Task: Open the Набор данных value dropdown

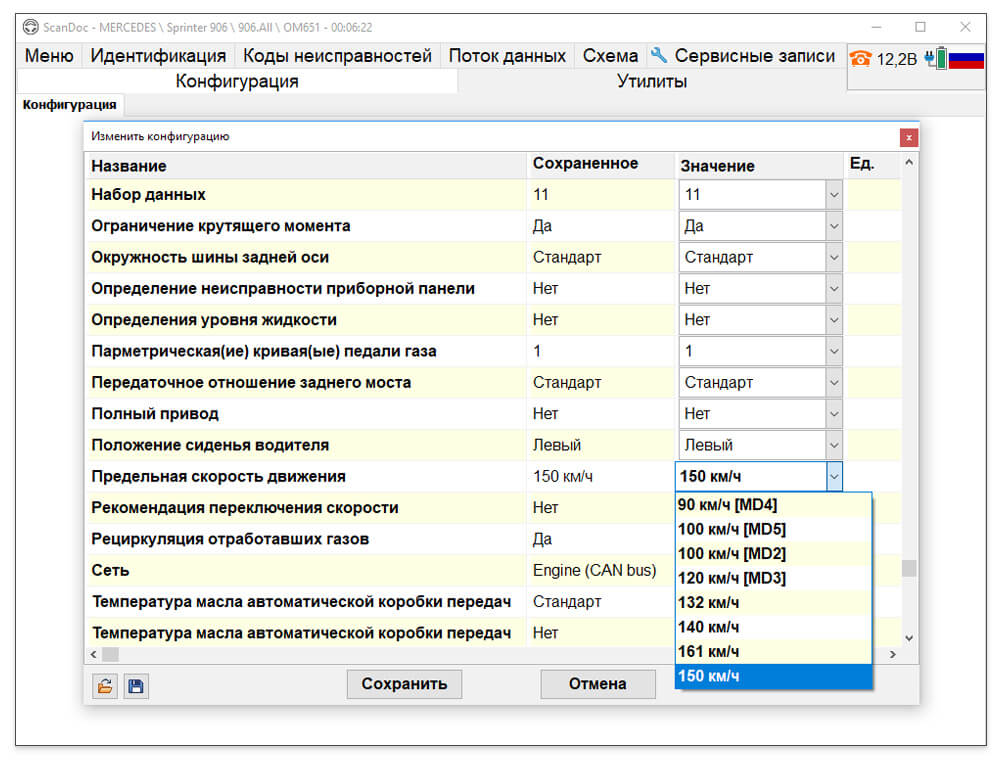Action: point(834,195)
